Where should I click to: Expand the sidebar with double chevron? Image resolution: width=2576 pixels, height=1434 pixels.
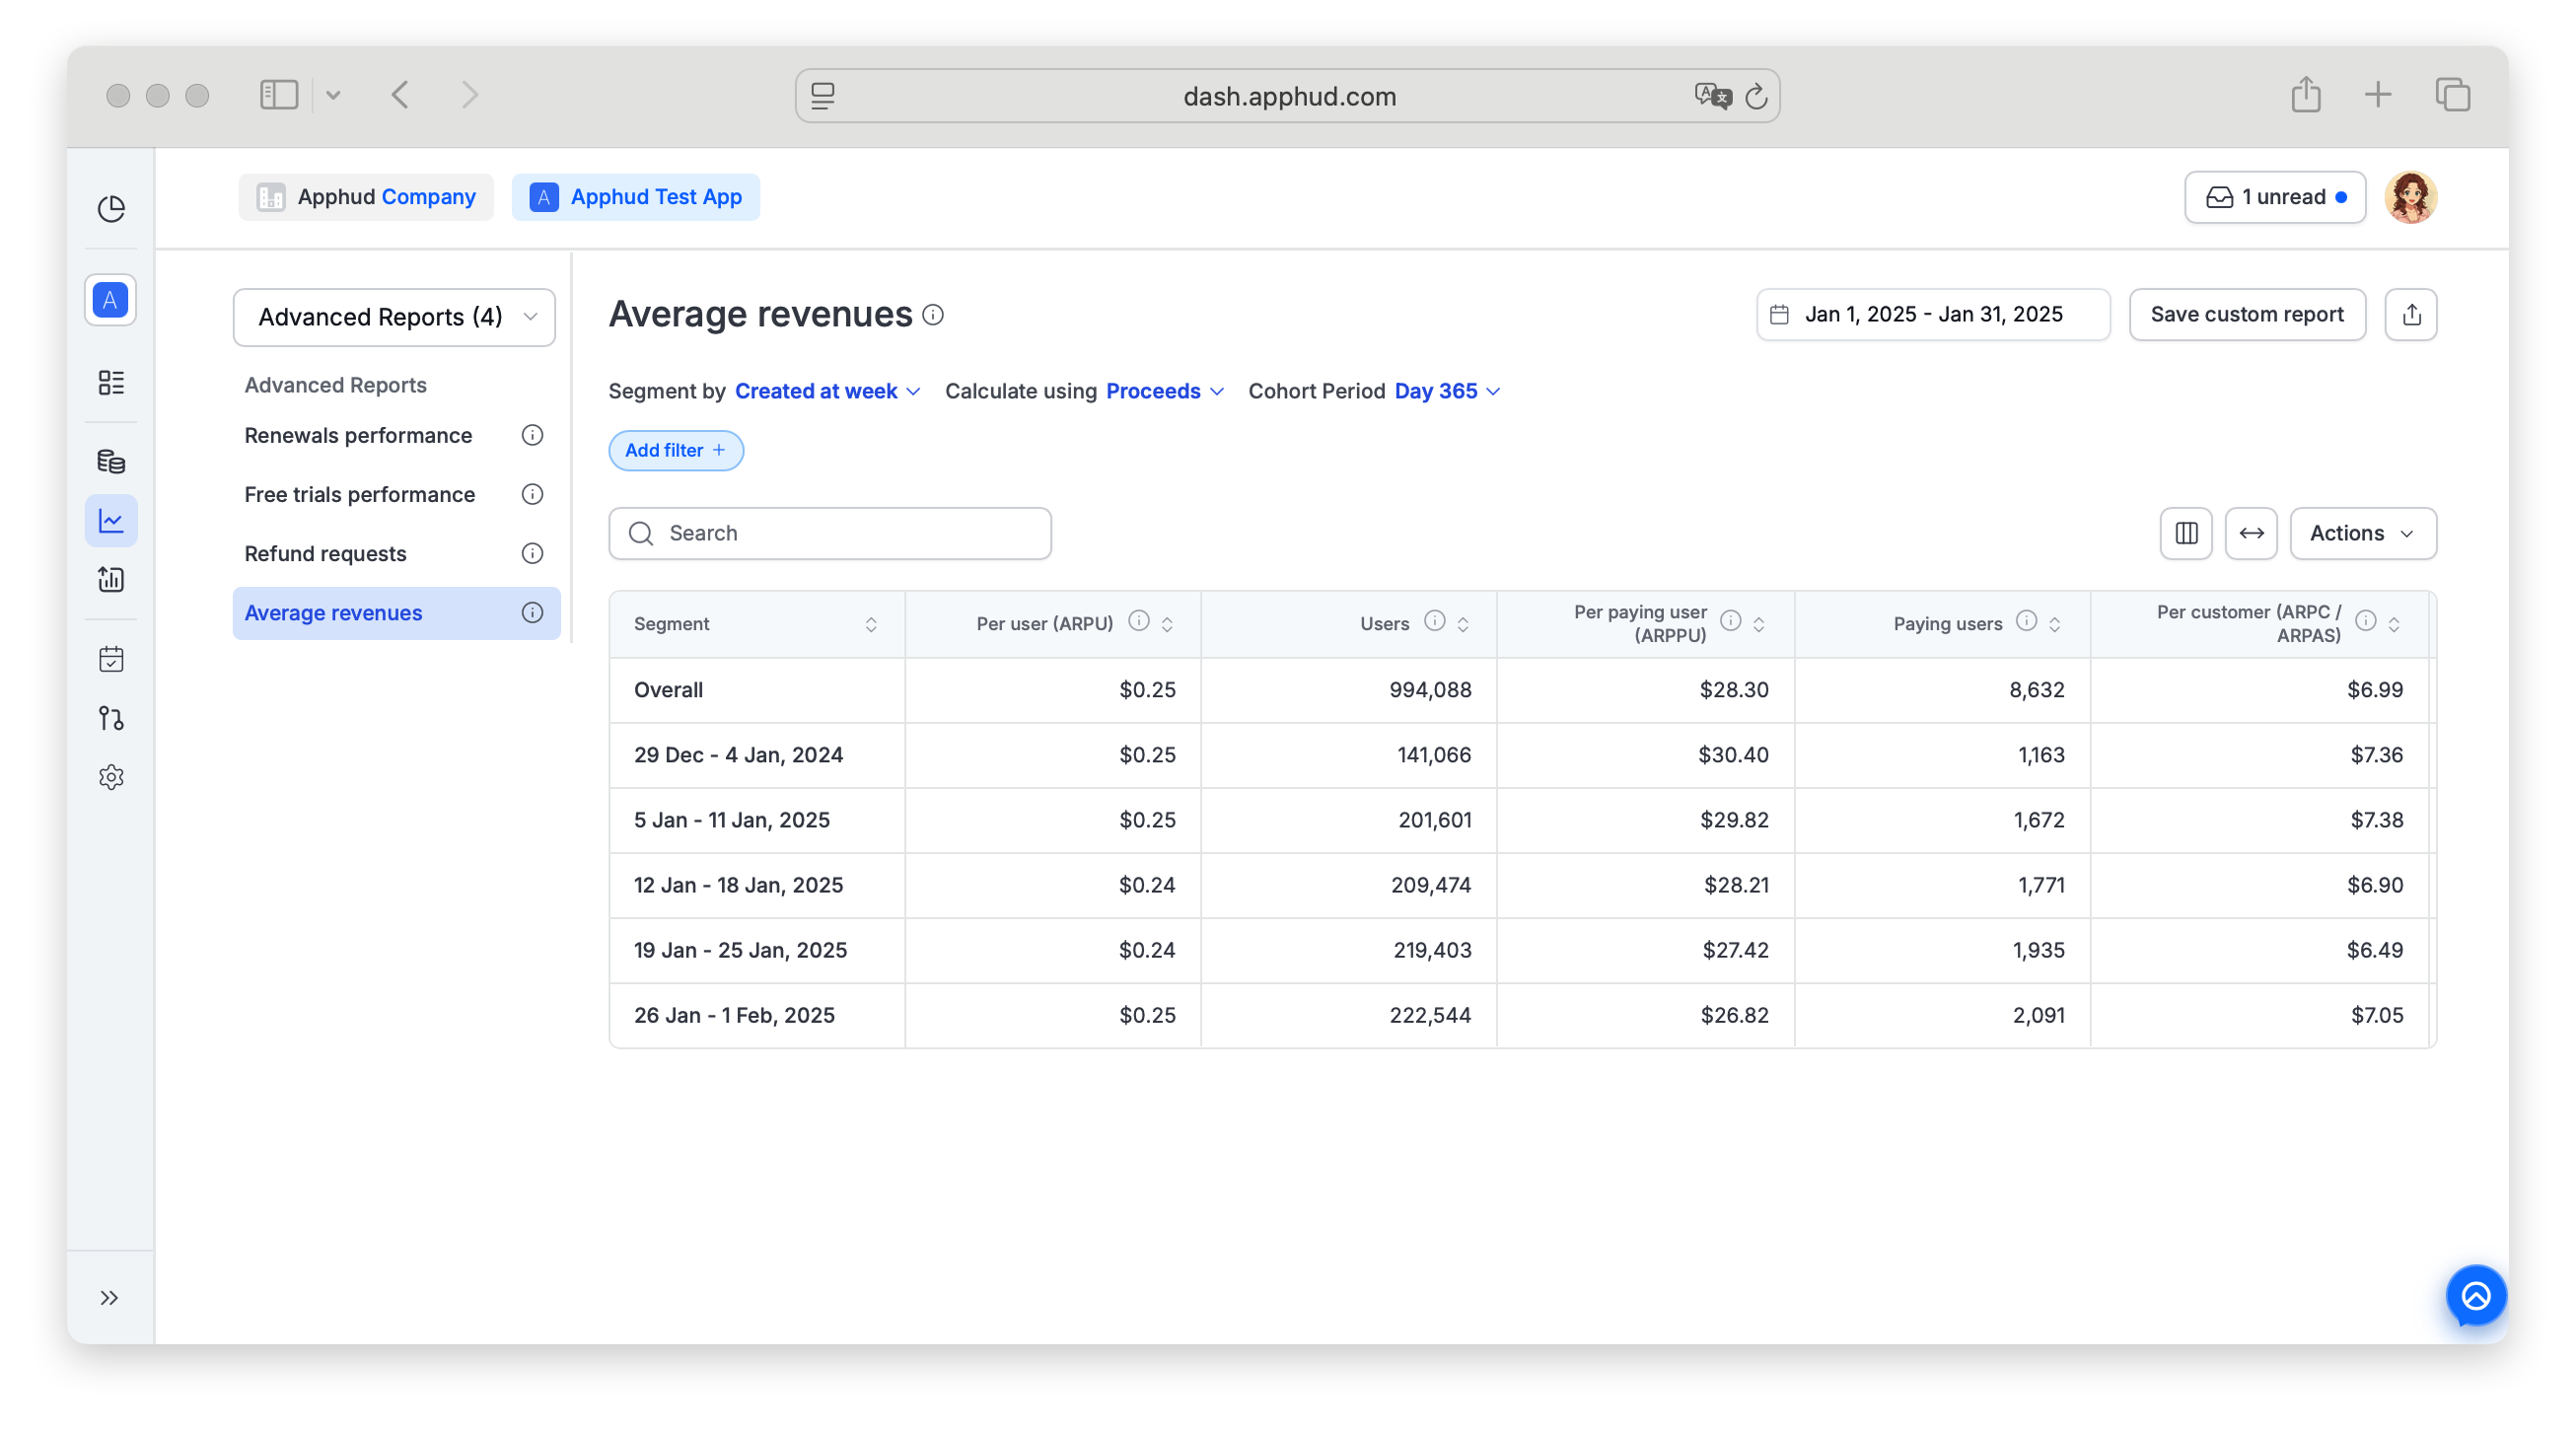[x=110, y=1297]
